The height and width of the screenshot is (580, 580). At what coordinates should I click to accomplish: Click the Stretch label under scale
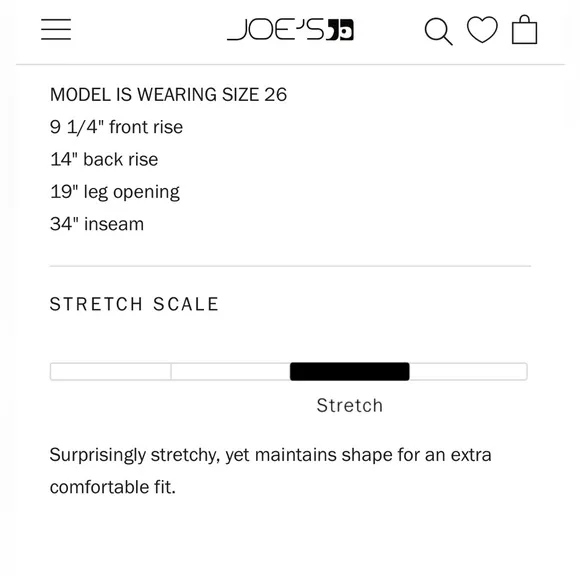click(x=350, y=405)
